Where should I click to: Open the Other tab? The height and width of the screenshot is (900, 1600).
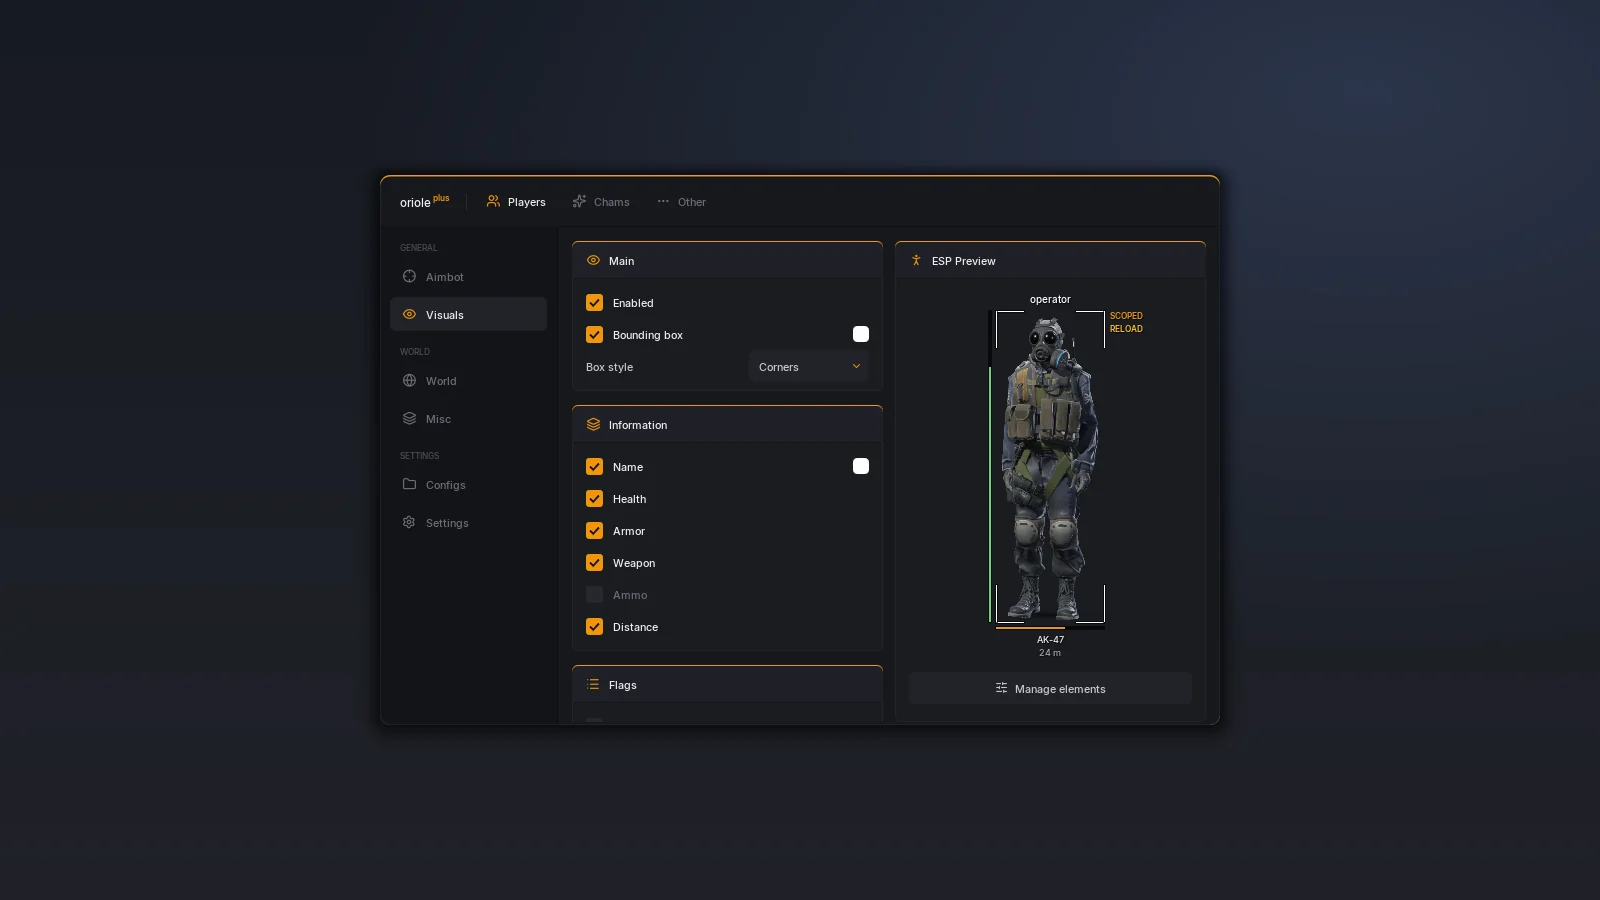point(681,202)
